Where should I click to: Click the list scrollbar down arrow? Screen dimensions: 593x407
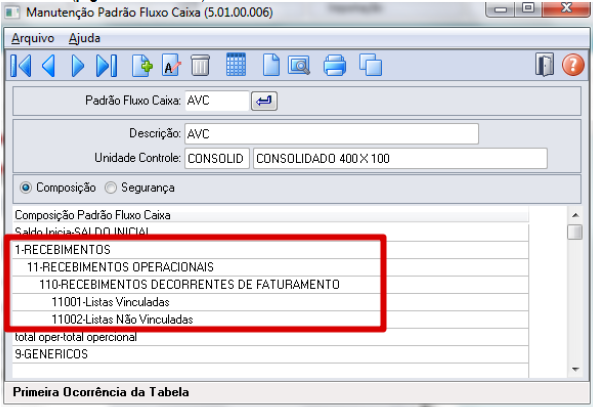pyautogui.click(x=575, y=369)
